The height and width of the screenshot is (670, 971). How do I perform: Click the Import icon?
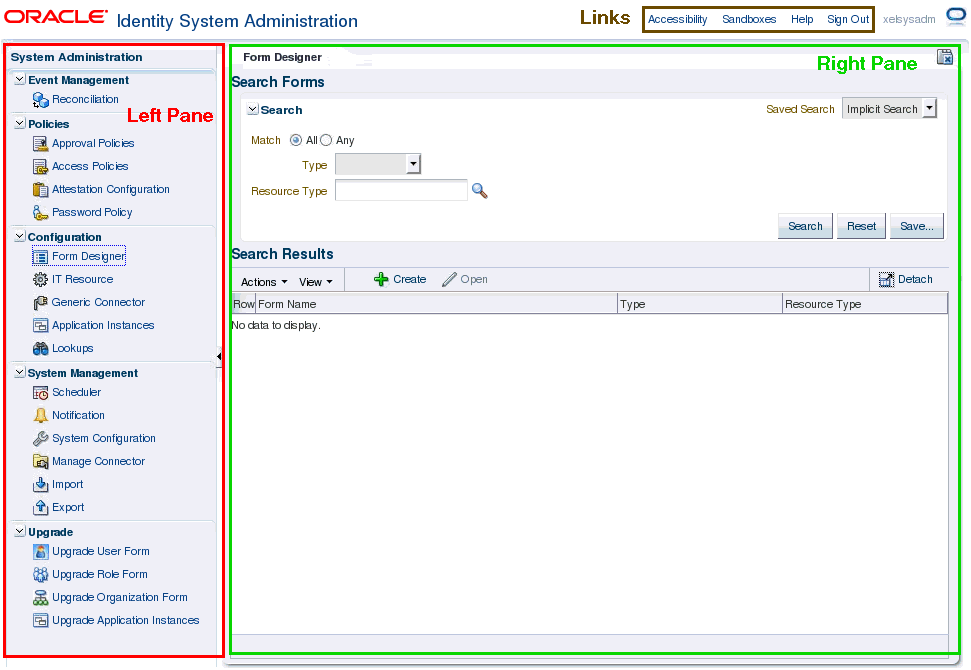40,484
